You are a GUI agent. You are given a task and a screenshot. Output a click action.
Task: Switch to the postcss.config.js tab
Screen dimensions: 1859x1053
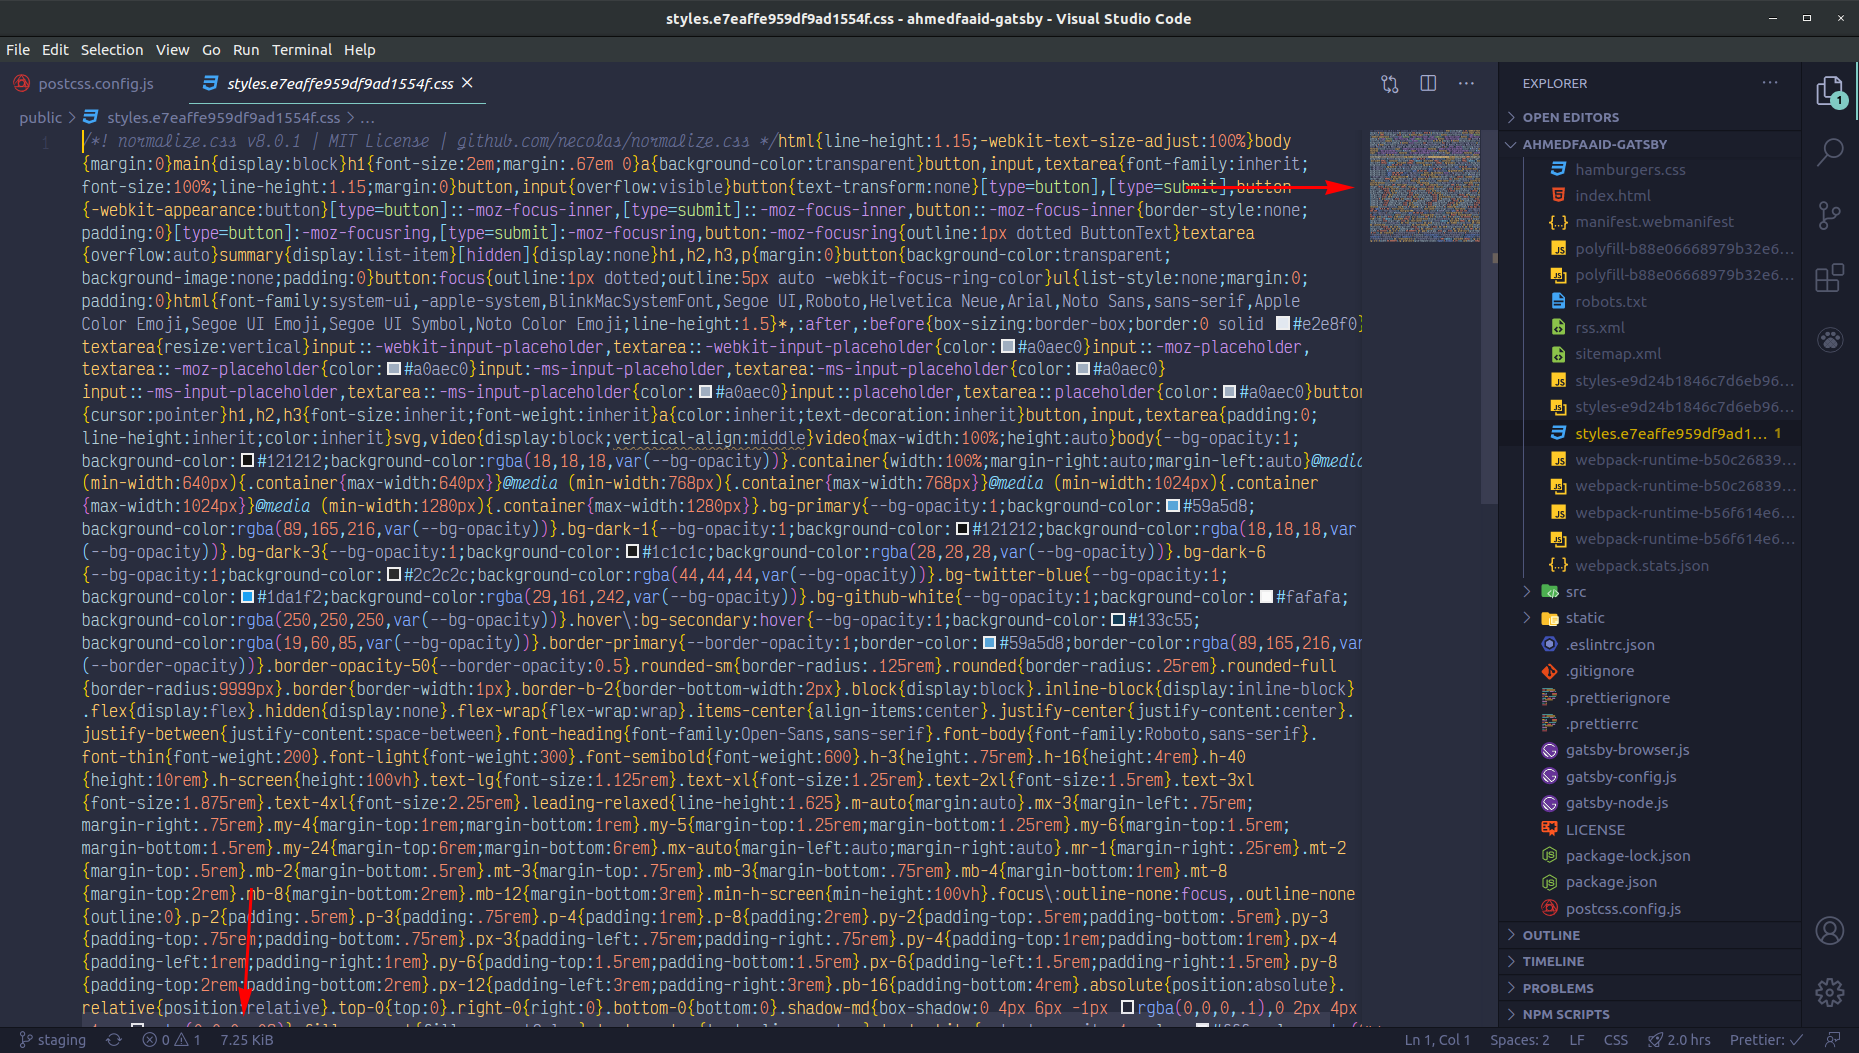coord(96,84)
